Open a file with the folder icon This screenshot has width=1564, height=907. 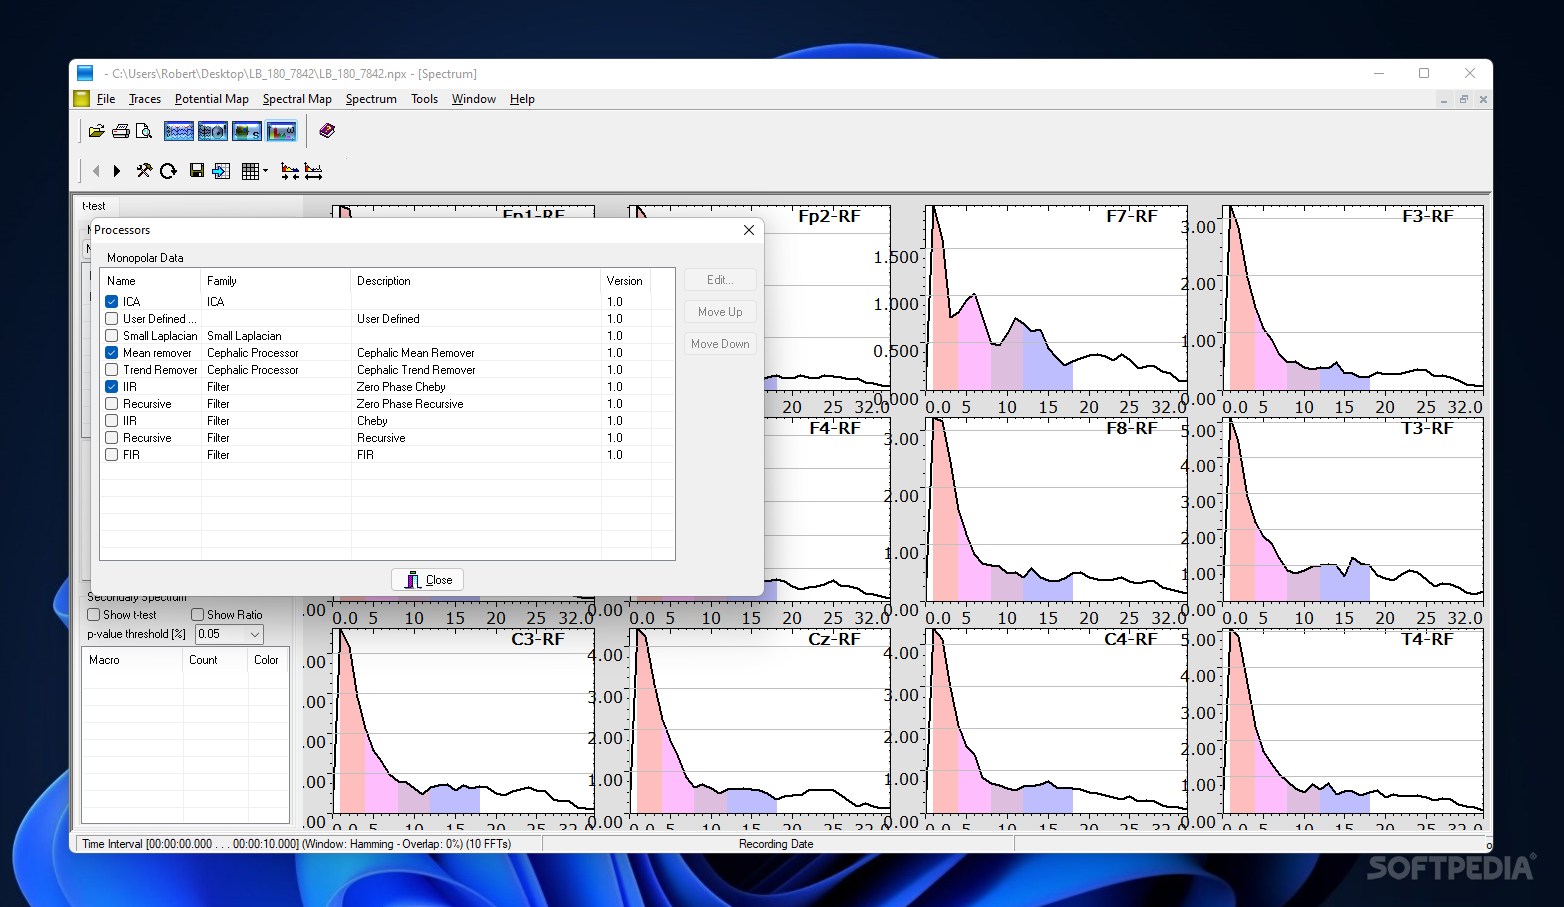click(x=96, y=131)
